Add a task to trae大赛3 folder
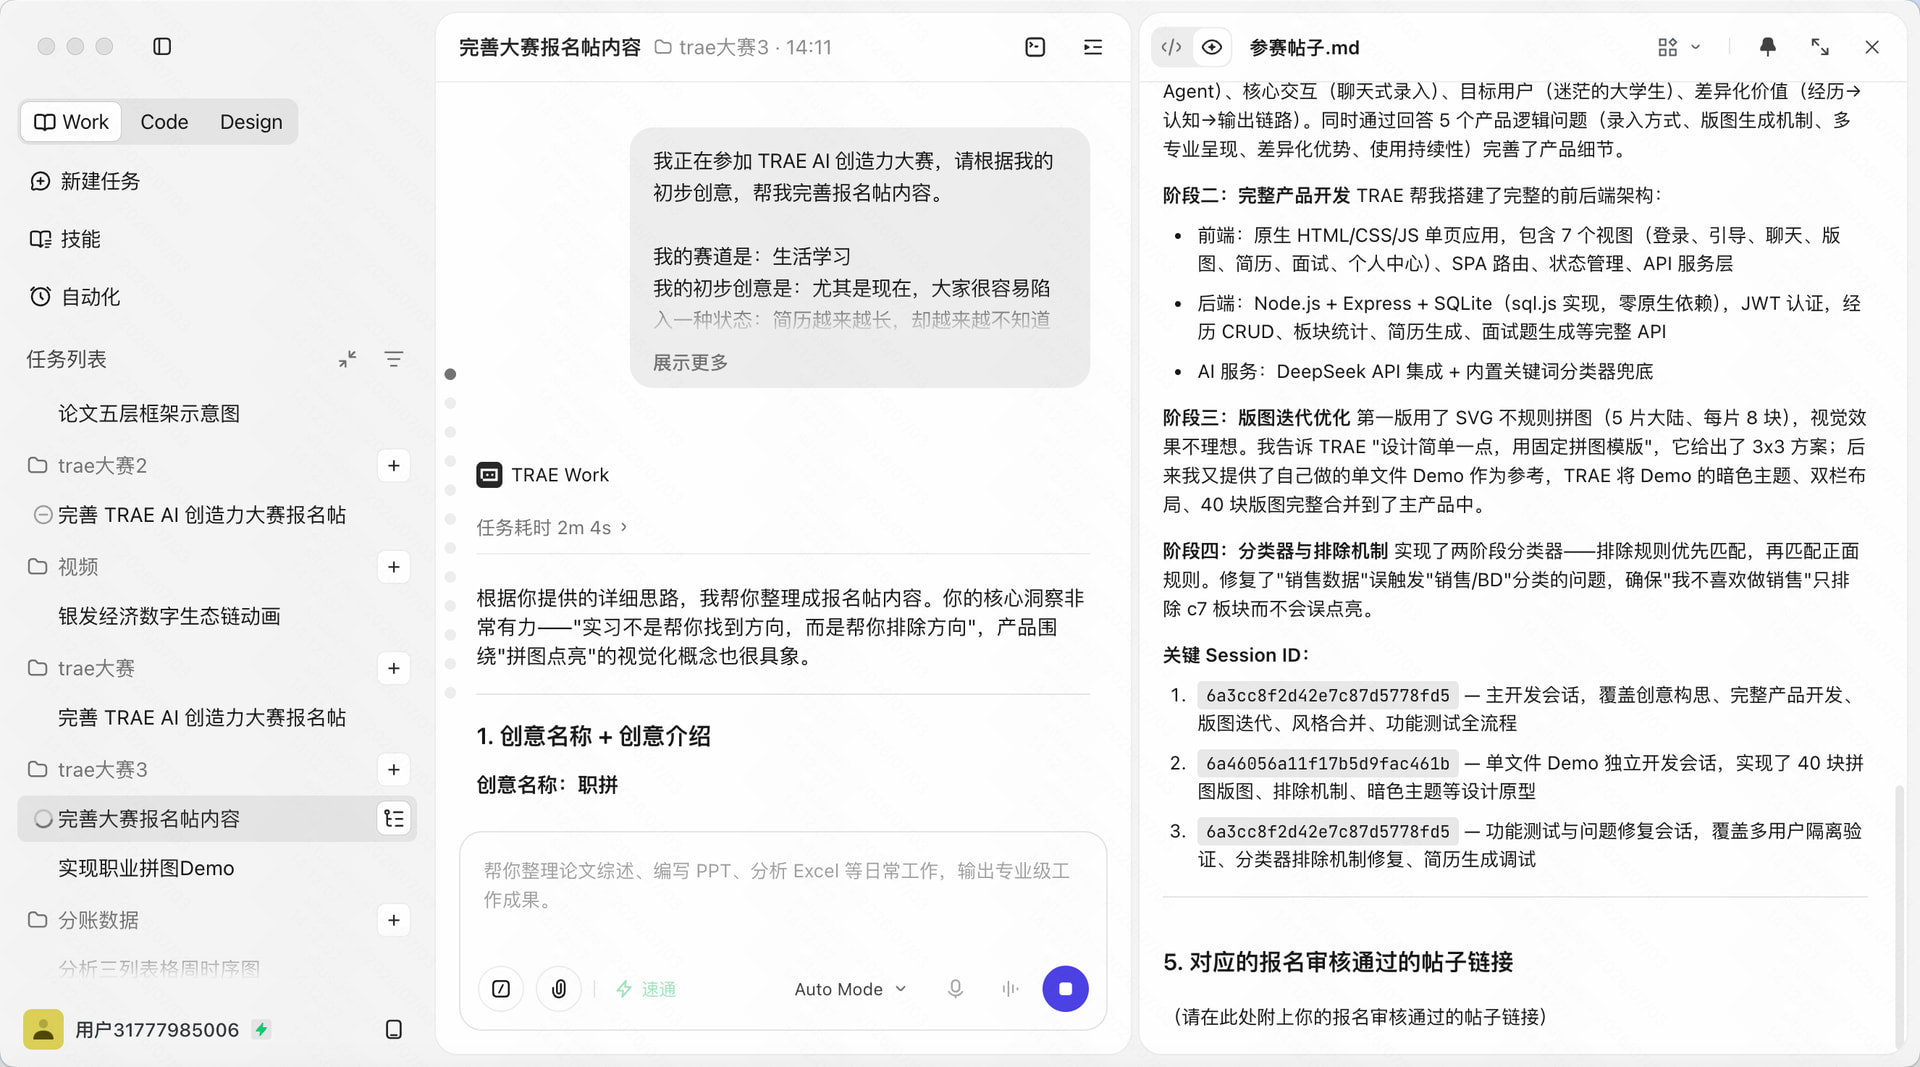The width and height of the screenshot is (1920, 1067). coord(394,770)
